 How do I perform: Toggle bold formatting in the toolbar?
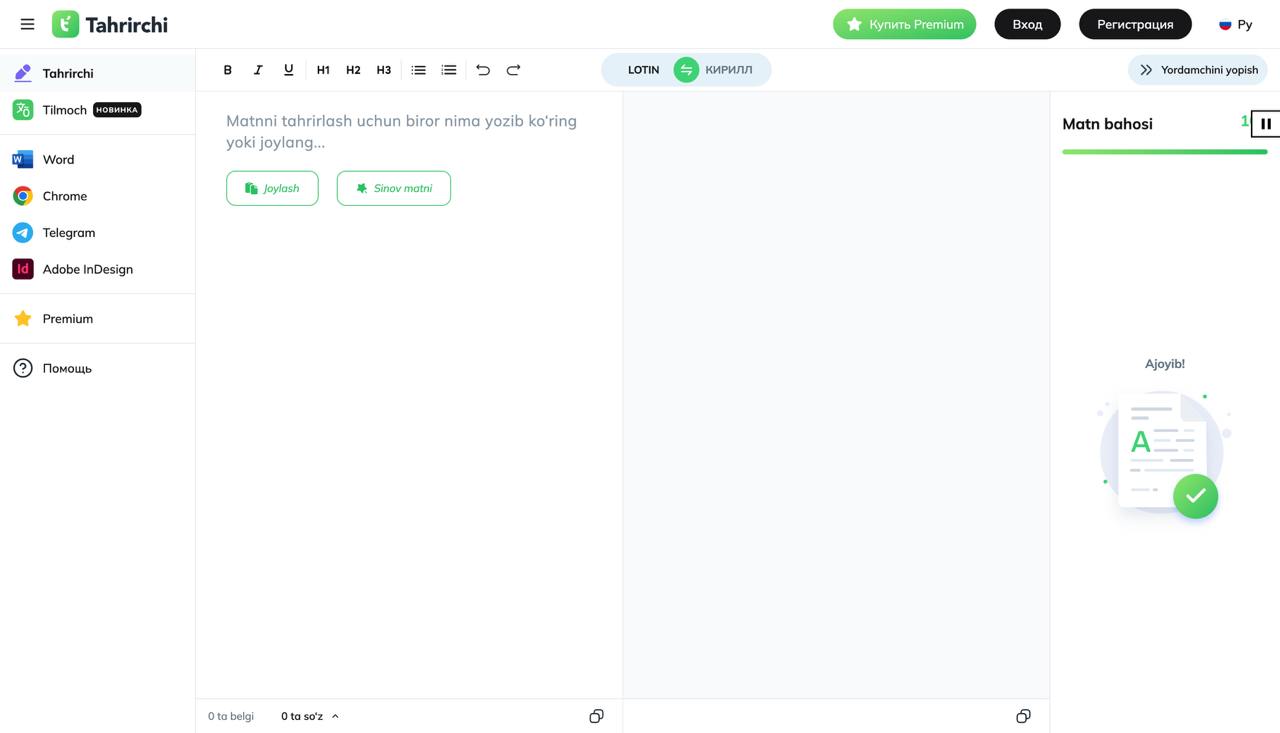click(x=227, y=70)
